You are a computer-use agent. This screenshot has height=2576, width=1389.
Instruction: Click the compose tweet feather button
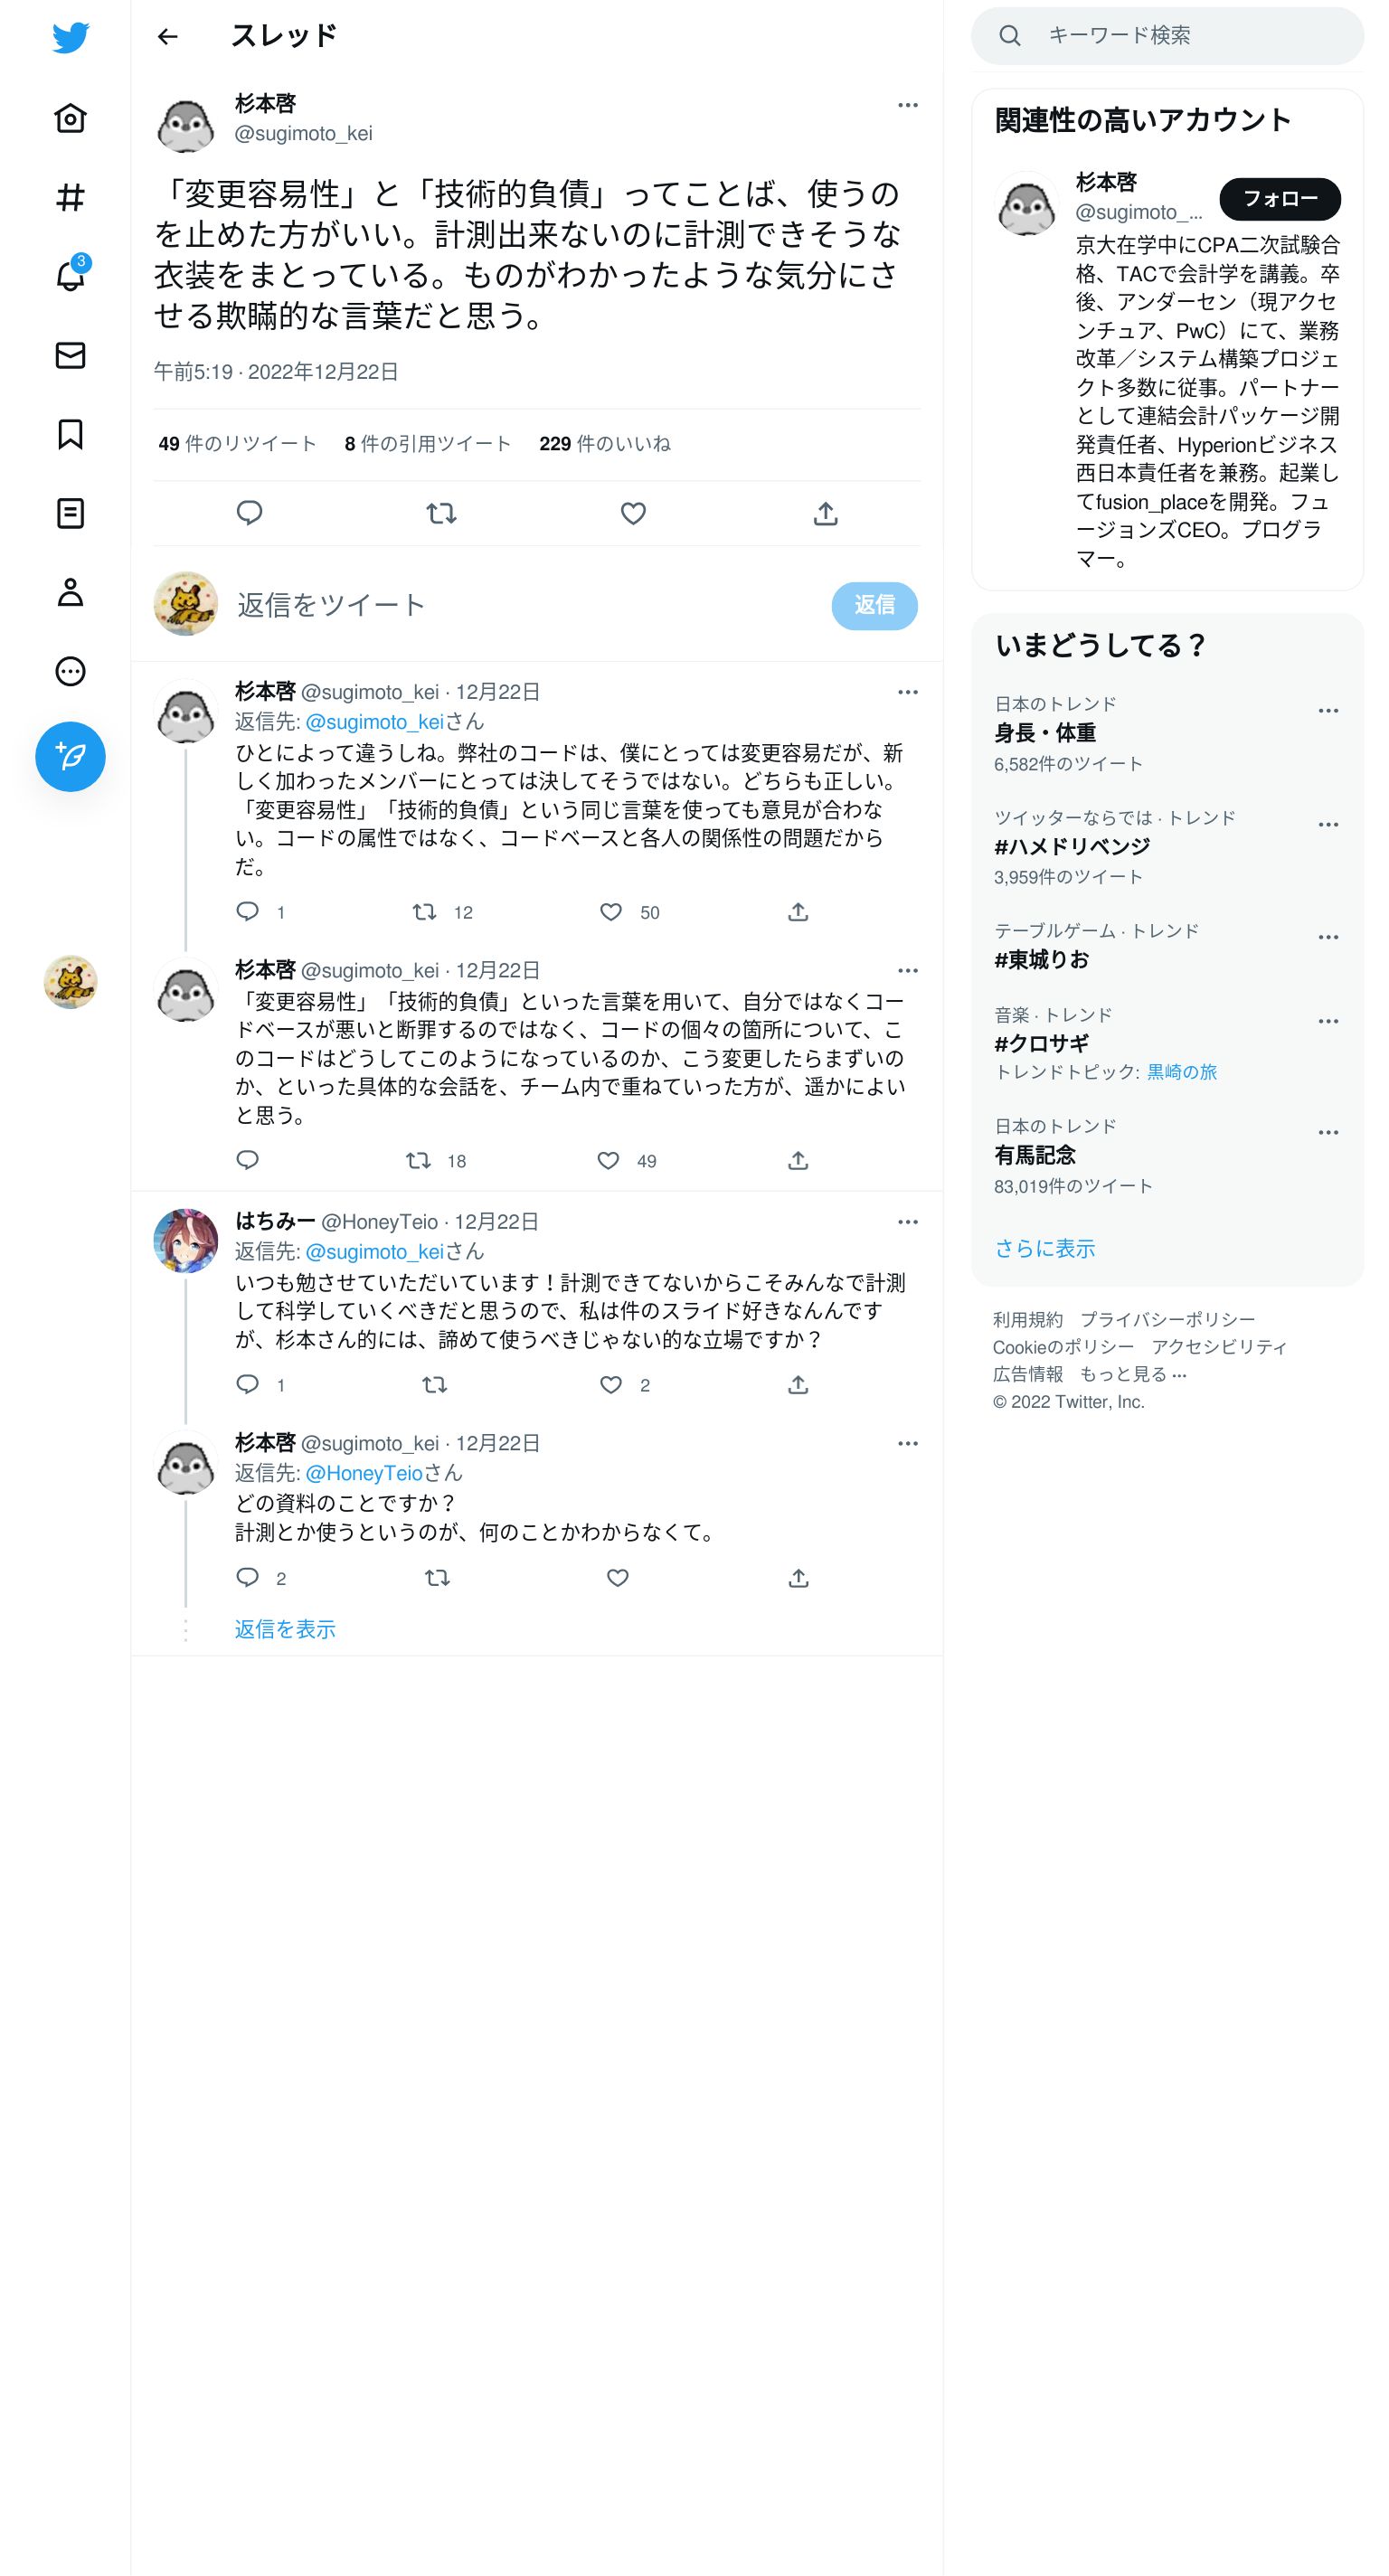(x=70, y=756)
